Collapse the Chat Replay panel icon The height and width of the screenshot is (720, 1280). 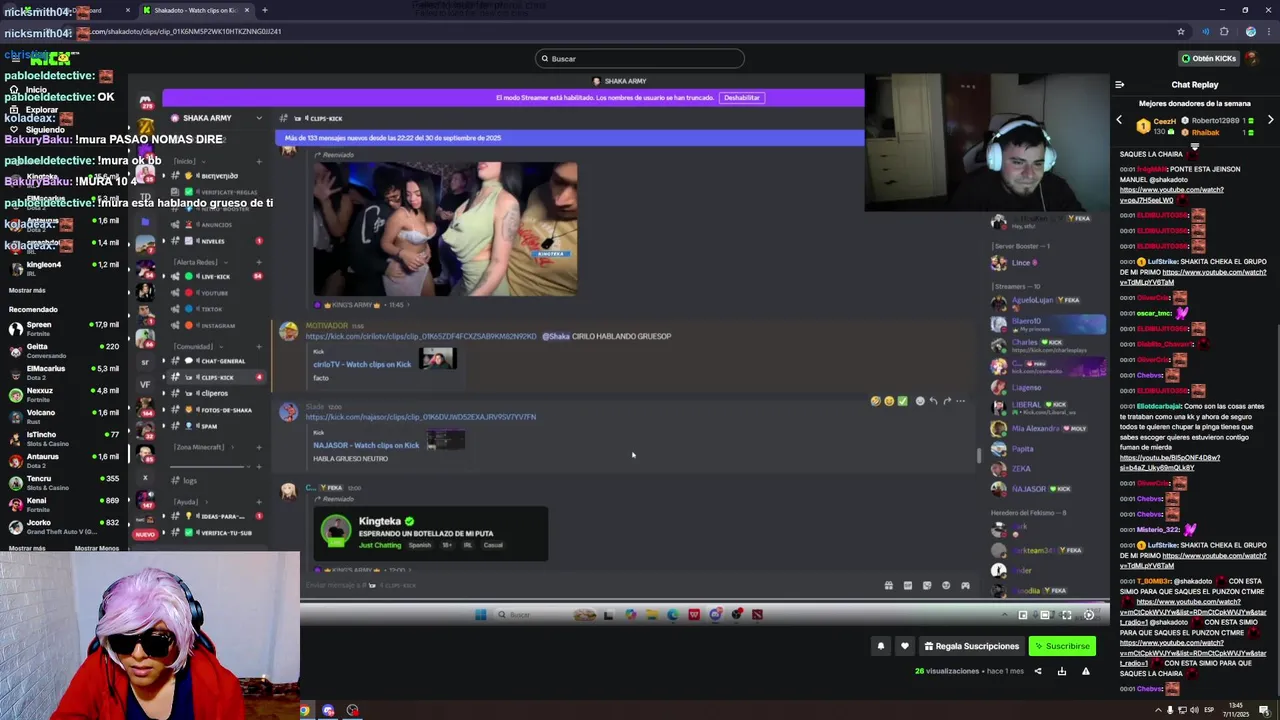tap(1119, 85)
